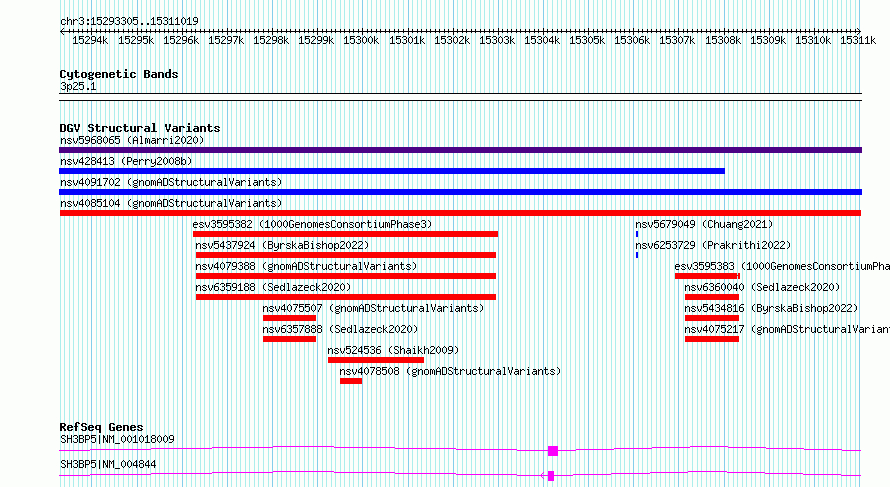The height and width of the screenshot is (487, 890).
Task: Click the small blue mark under nsv5679049
Action: pyautogui.click(x=637, y=234)
